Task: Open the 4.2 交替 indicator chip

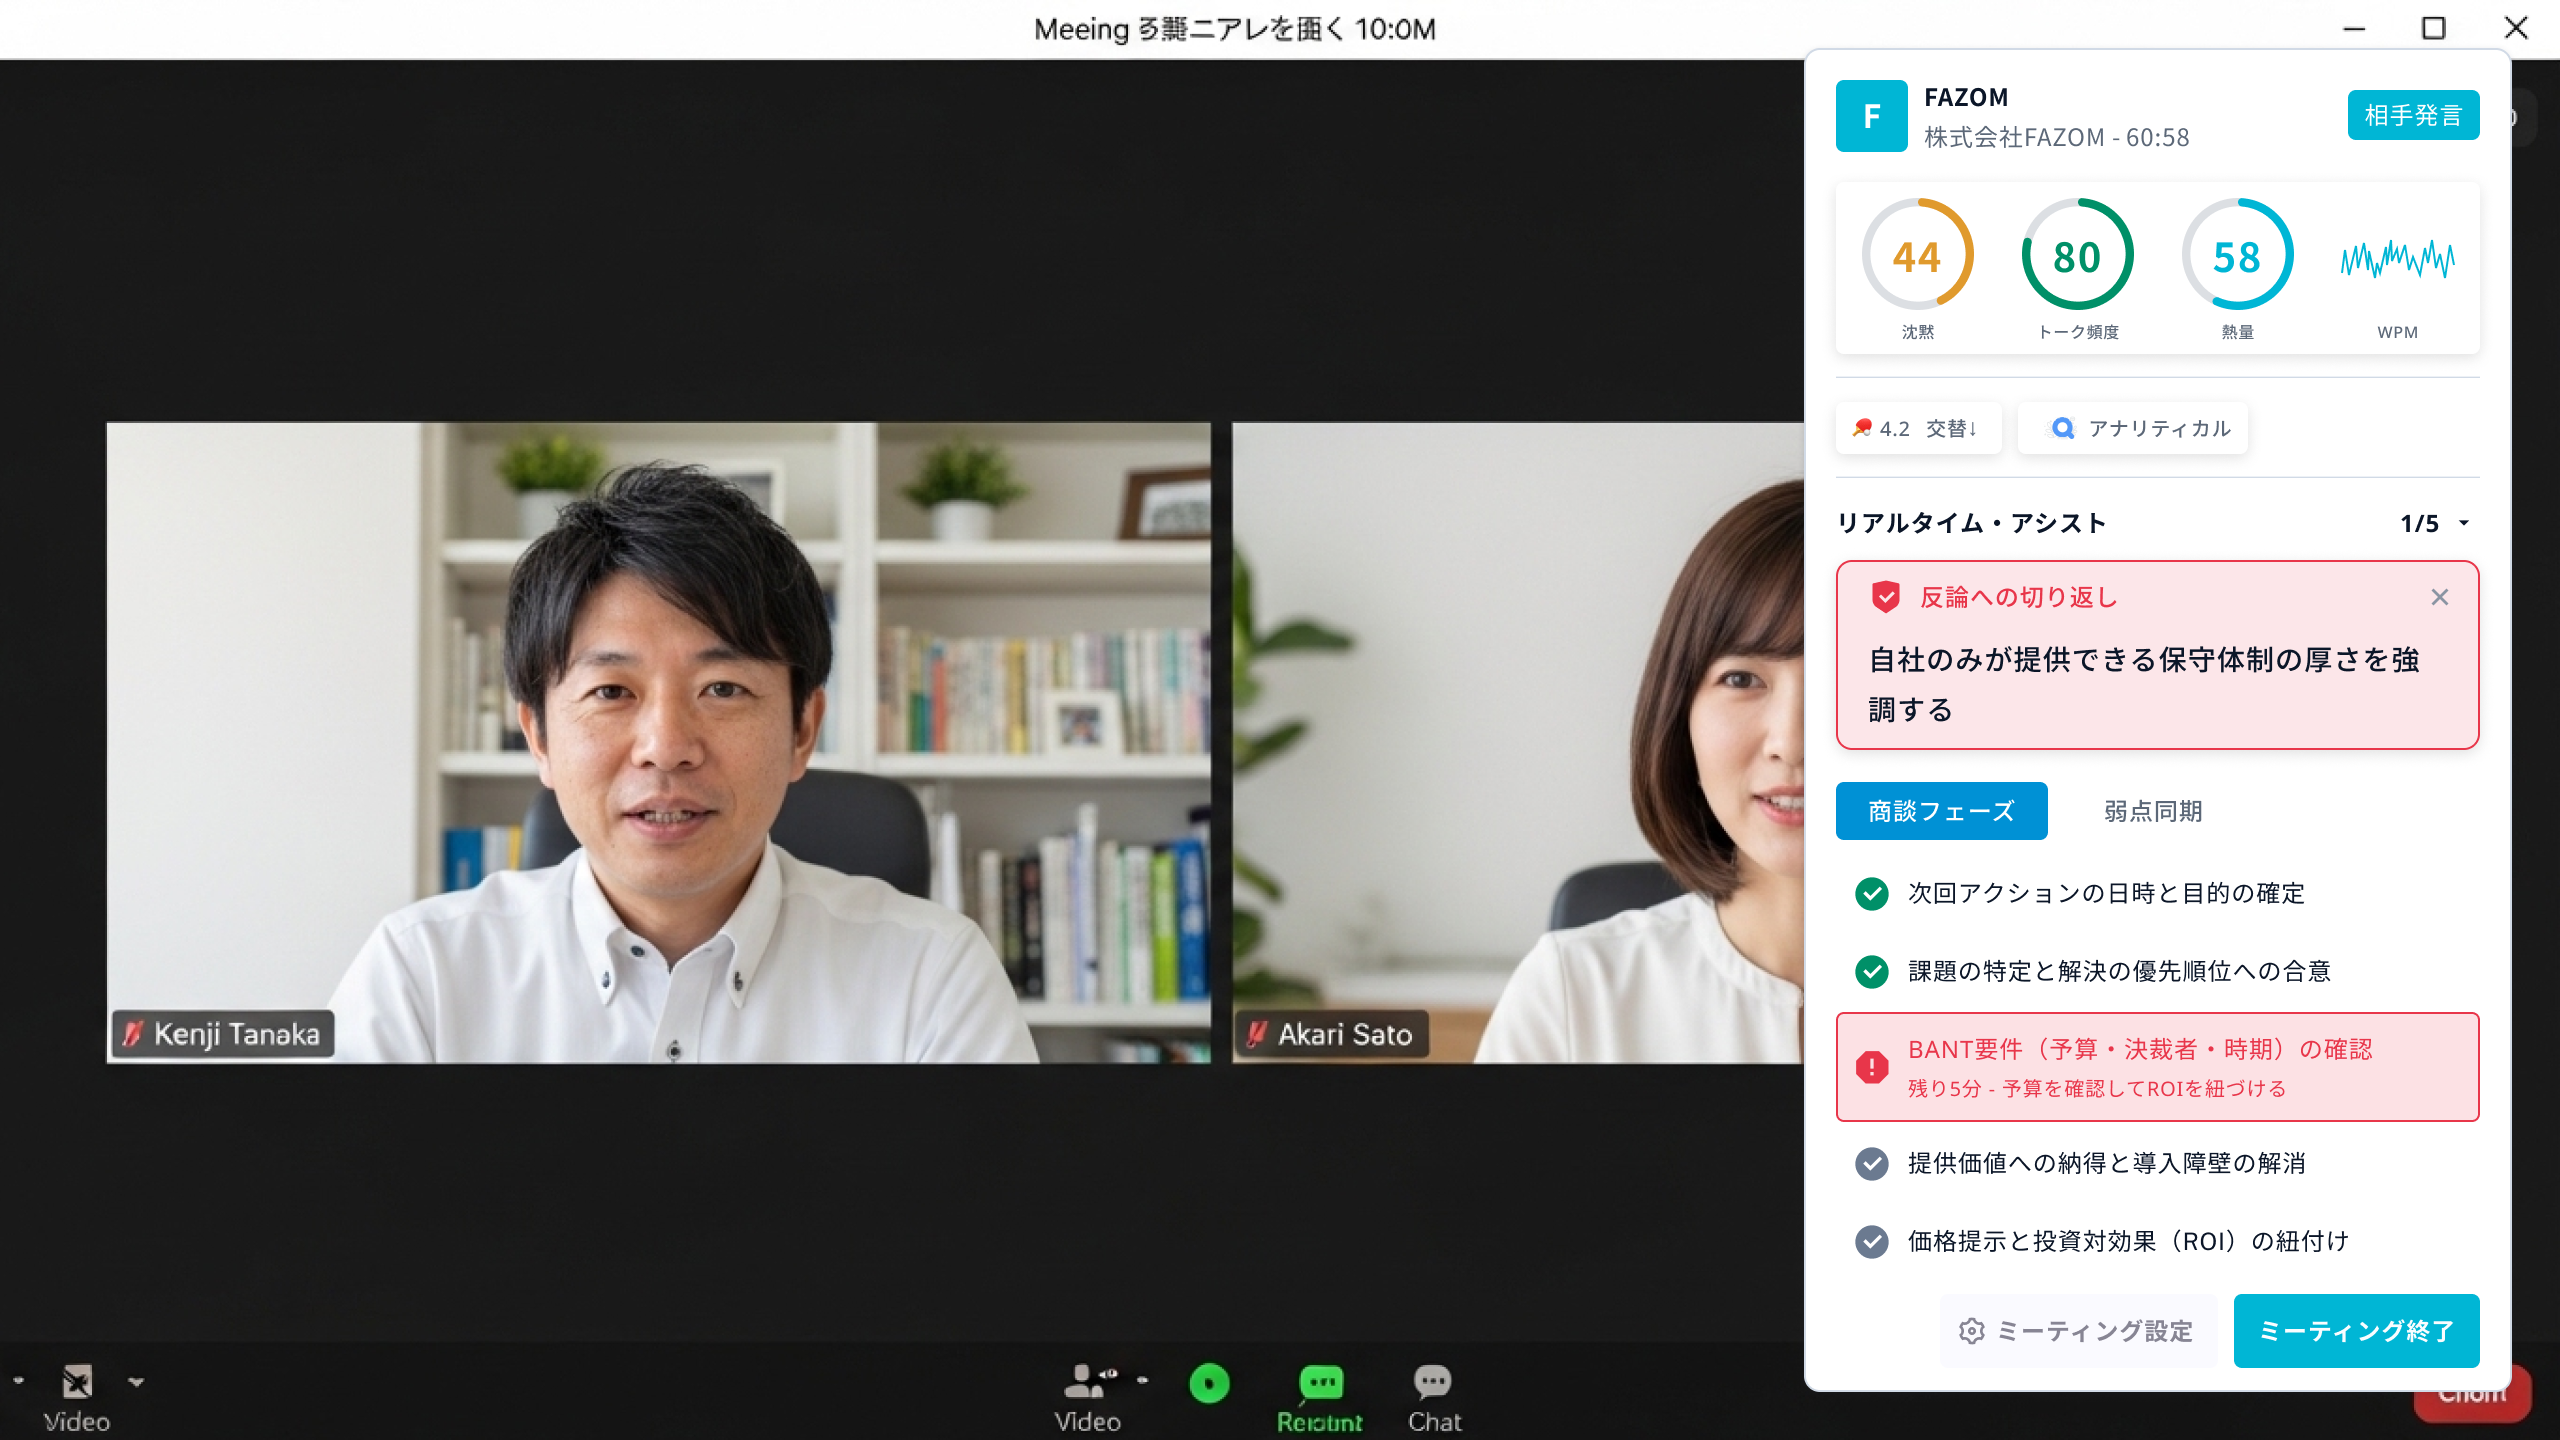Action: point(1917,429)
